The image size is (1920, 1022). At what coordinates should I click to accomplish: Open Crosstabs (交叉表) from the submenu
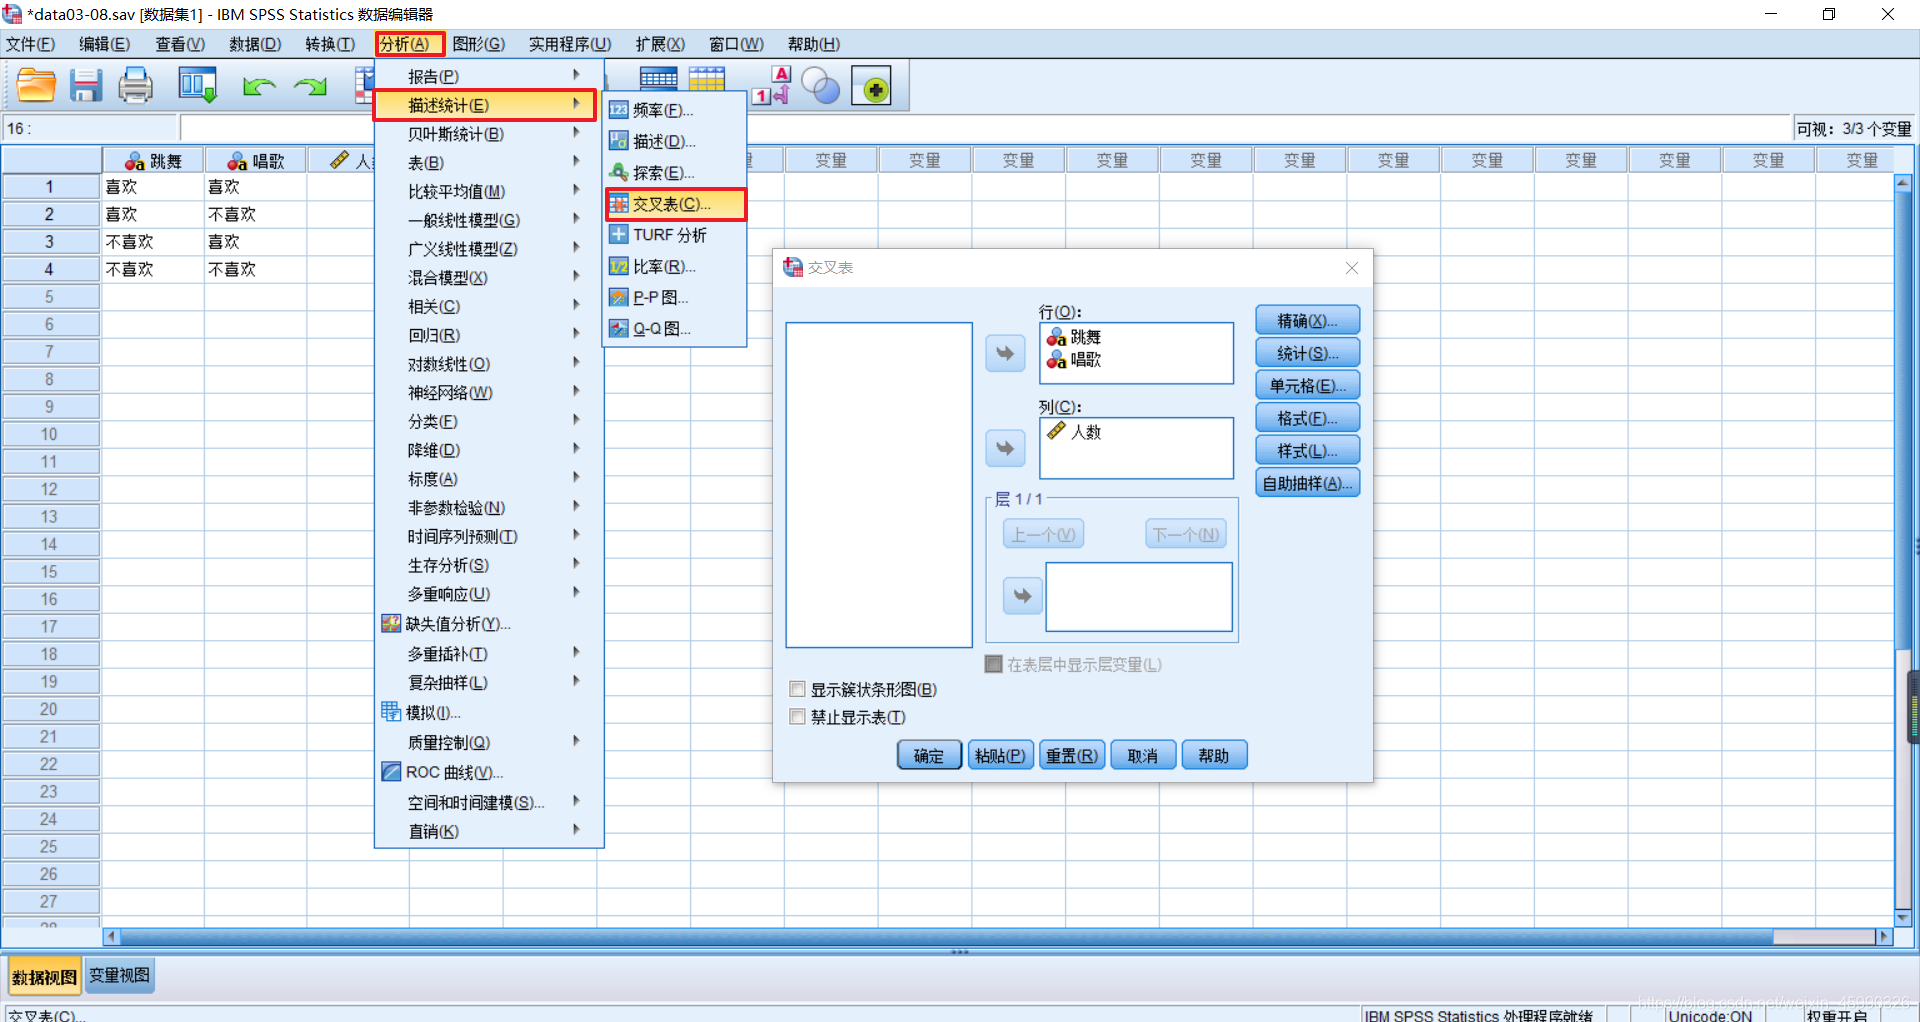(x=675, y=204)
